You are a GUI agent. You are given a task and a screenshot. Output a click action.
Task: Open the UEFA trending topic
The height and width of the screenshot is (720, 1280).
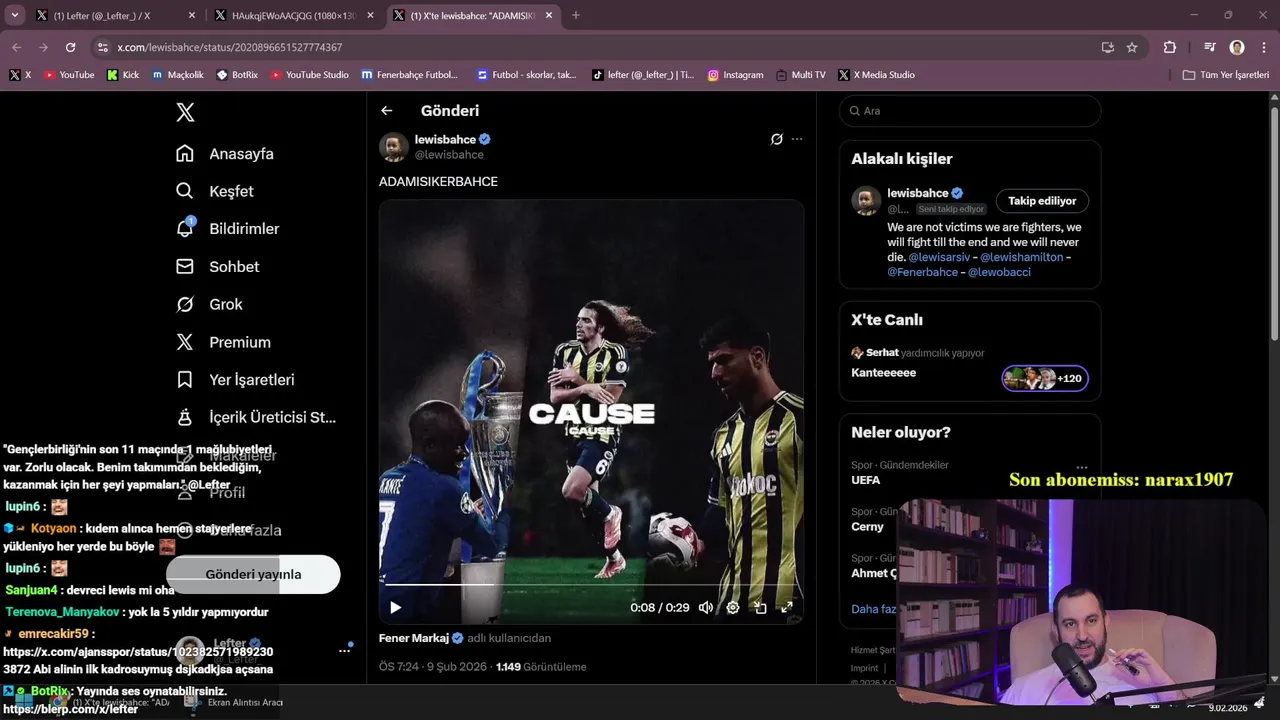point(866,480)
